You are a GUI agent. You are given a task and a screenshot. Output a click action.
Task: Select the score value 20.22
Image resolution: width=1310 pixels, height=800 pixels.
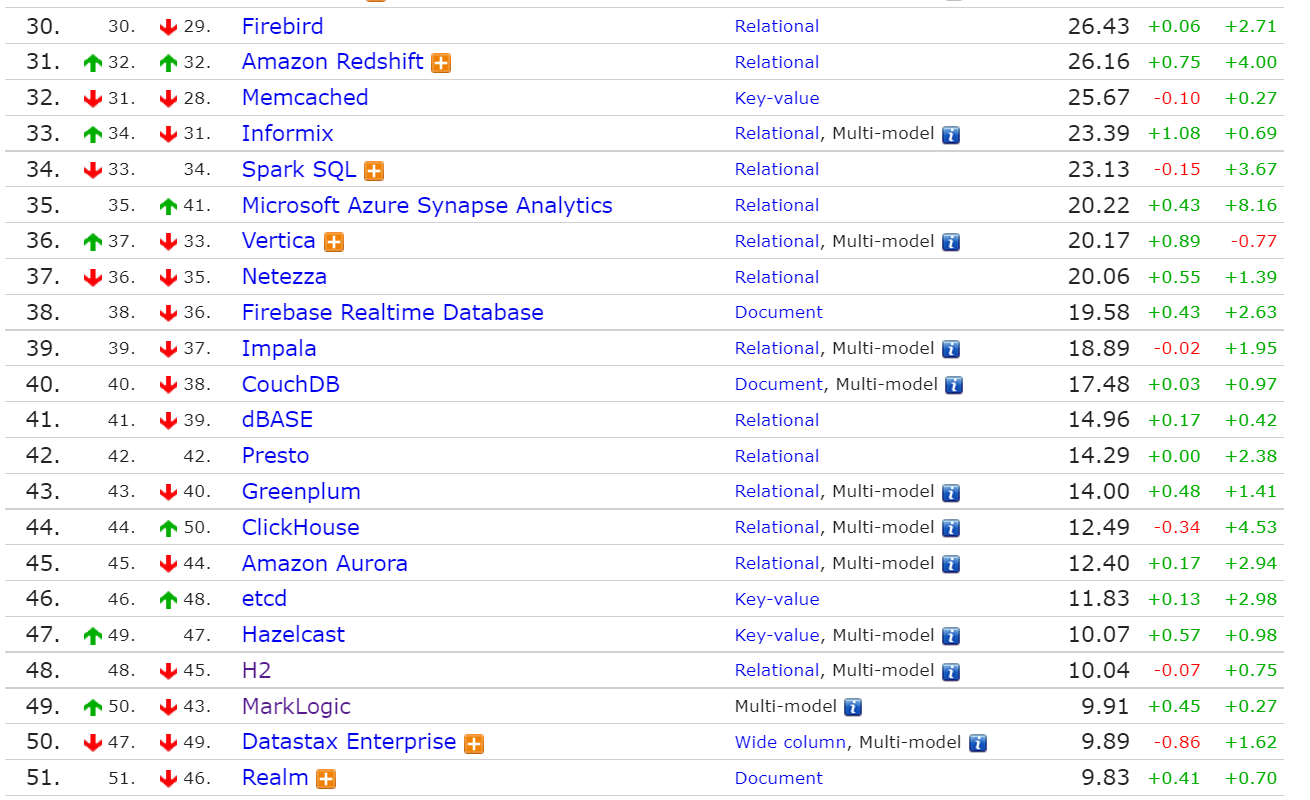coord(1098,205)
